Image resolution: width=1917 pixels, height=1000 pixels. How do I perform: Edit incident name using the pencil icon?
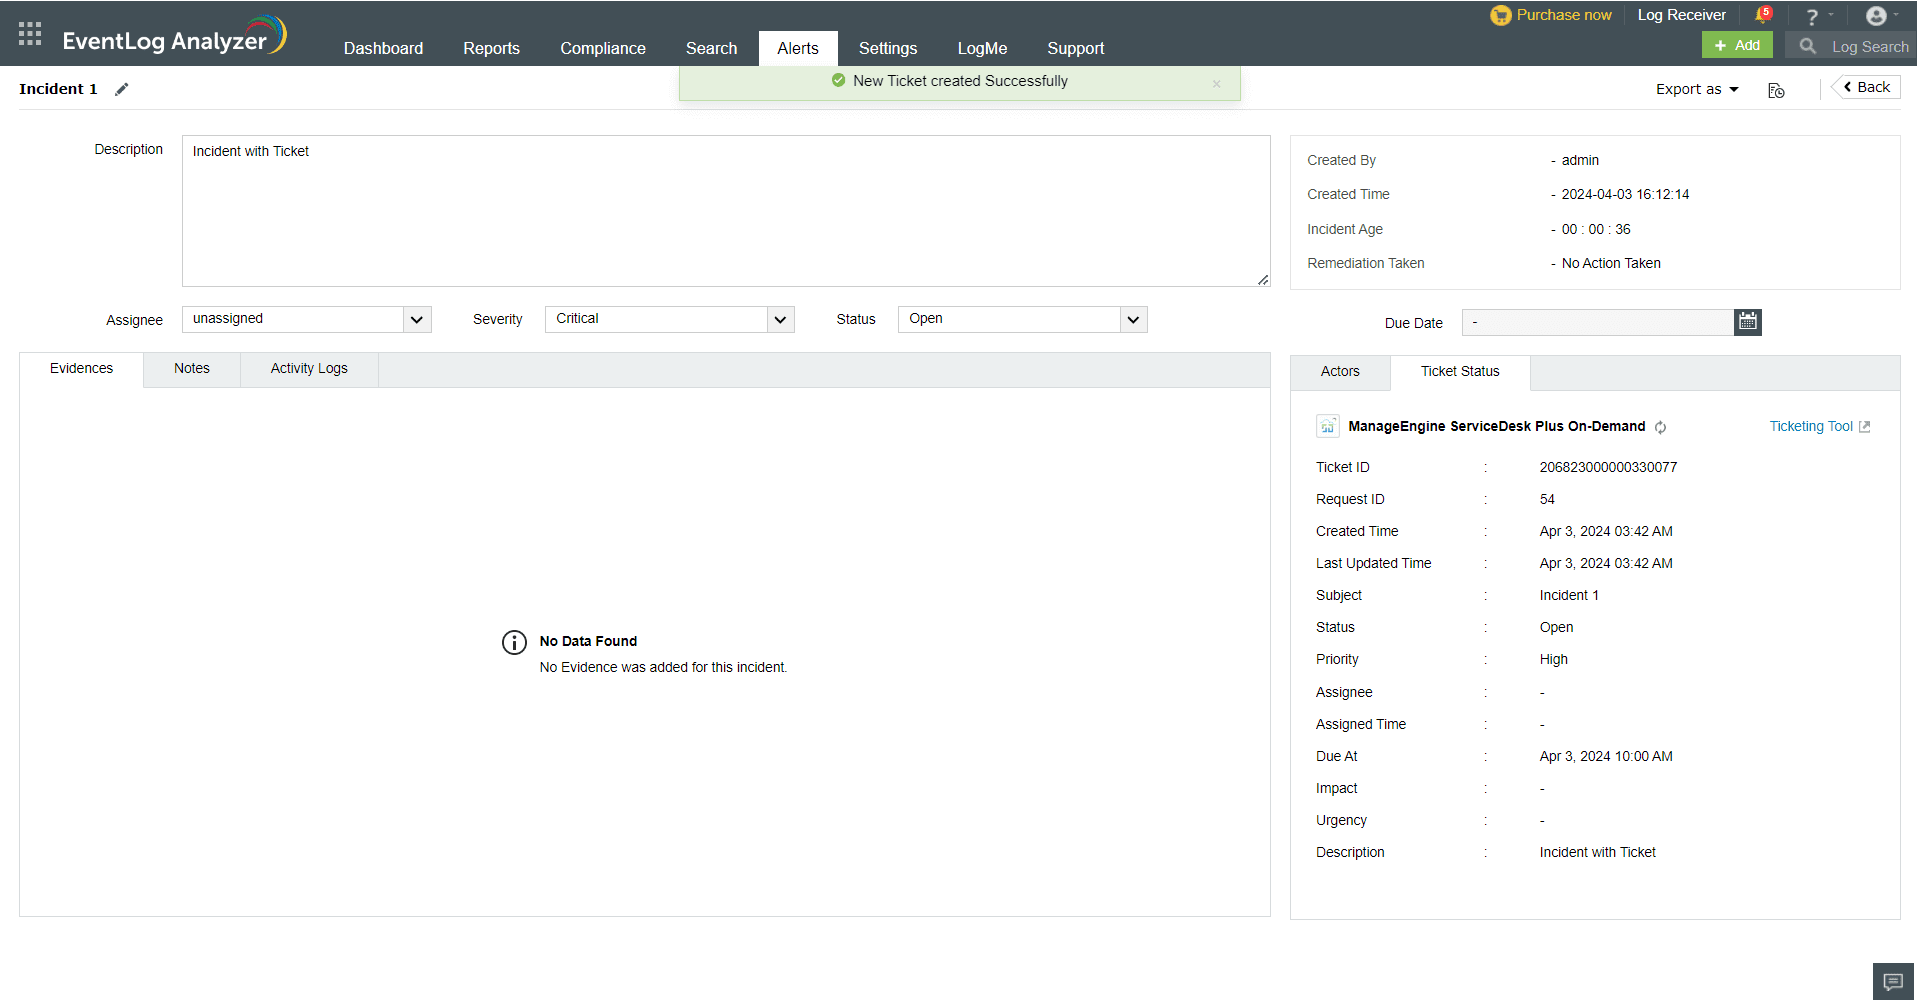[121, 89]
